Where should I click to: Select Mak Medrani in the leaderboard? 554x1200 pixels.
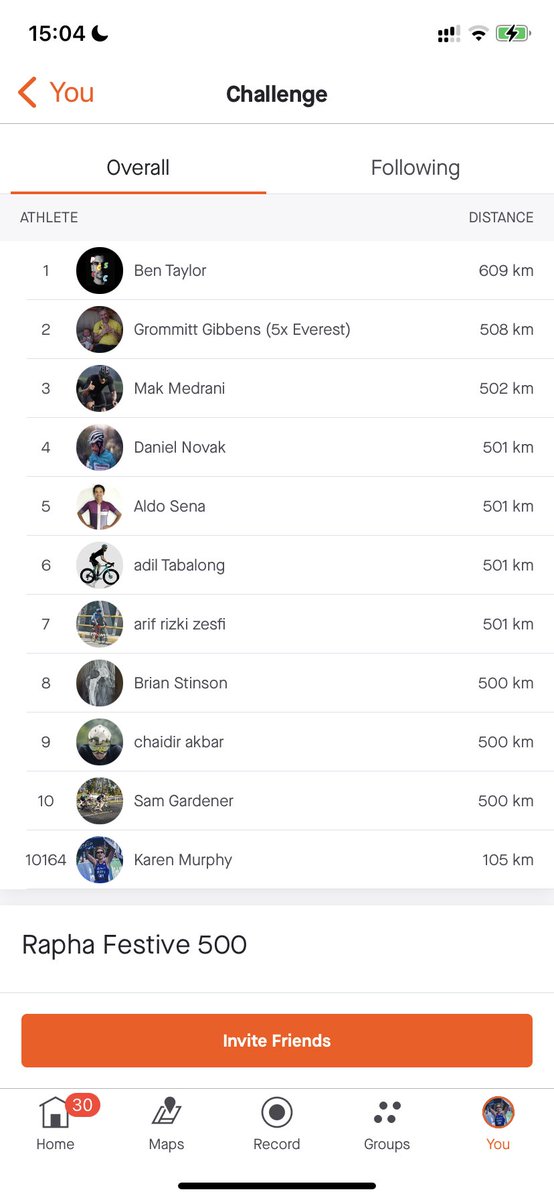coord(277,389)
